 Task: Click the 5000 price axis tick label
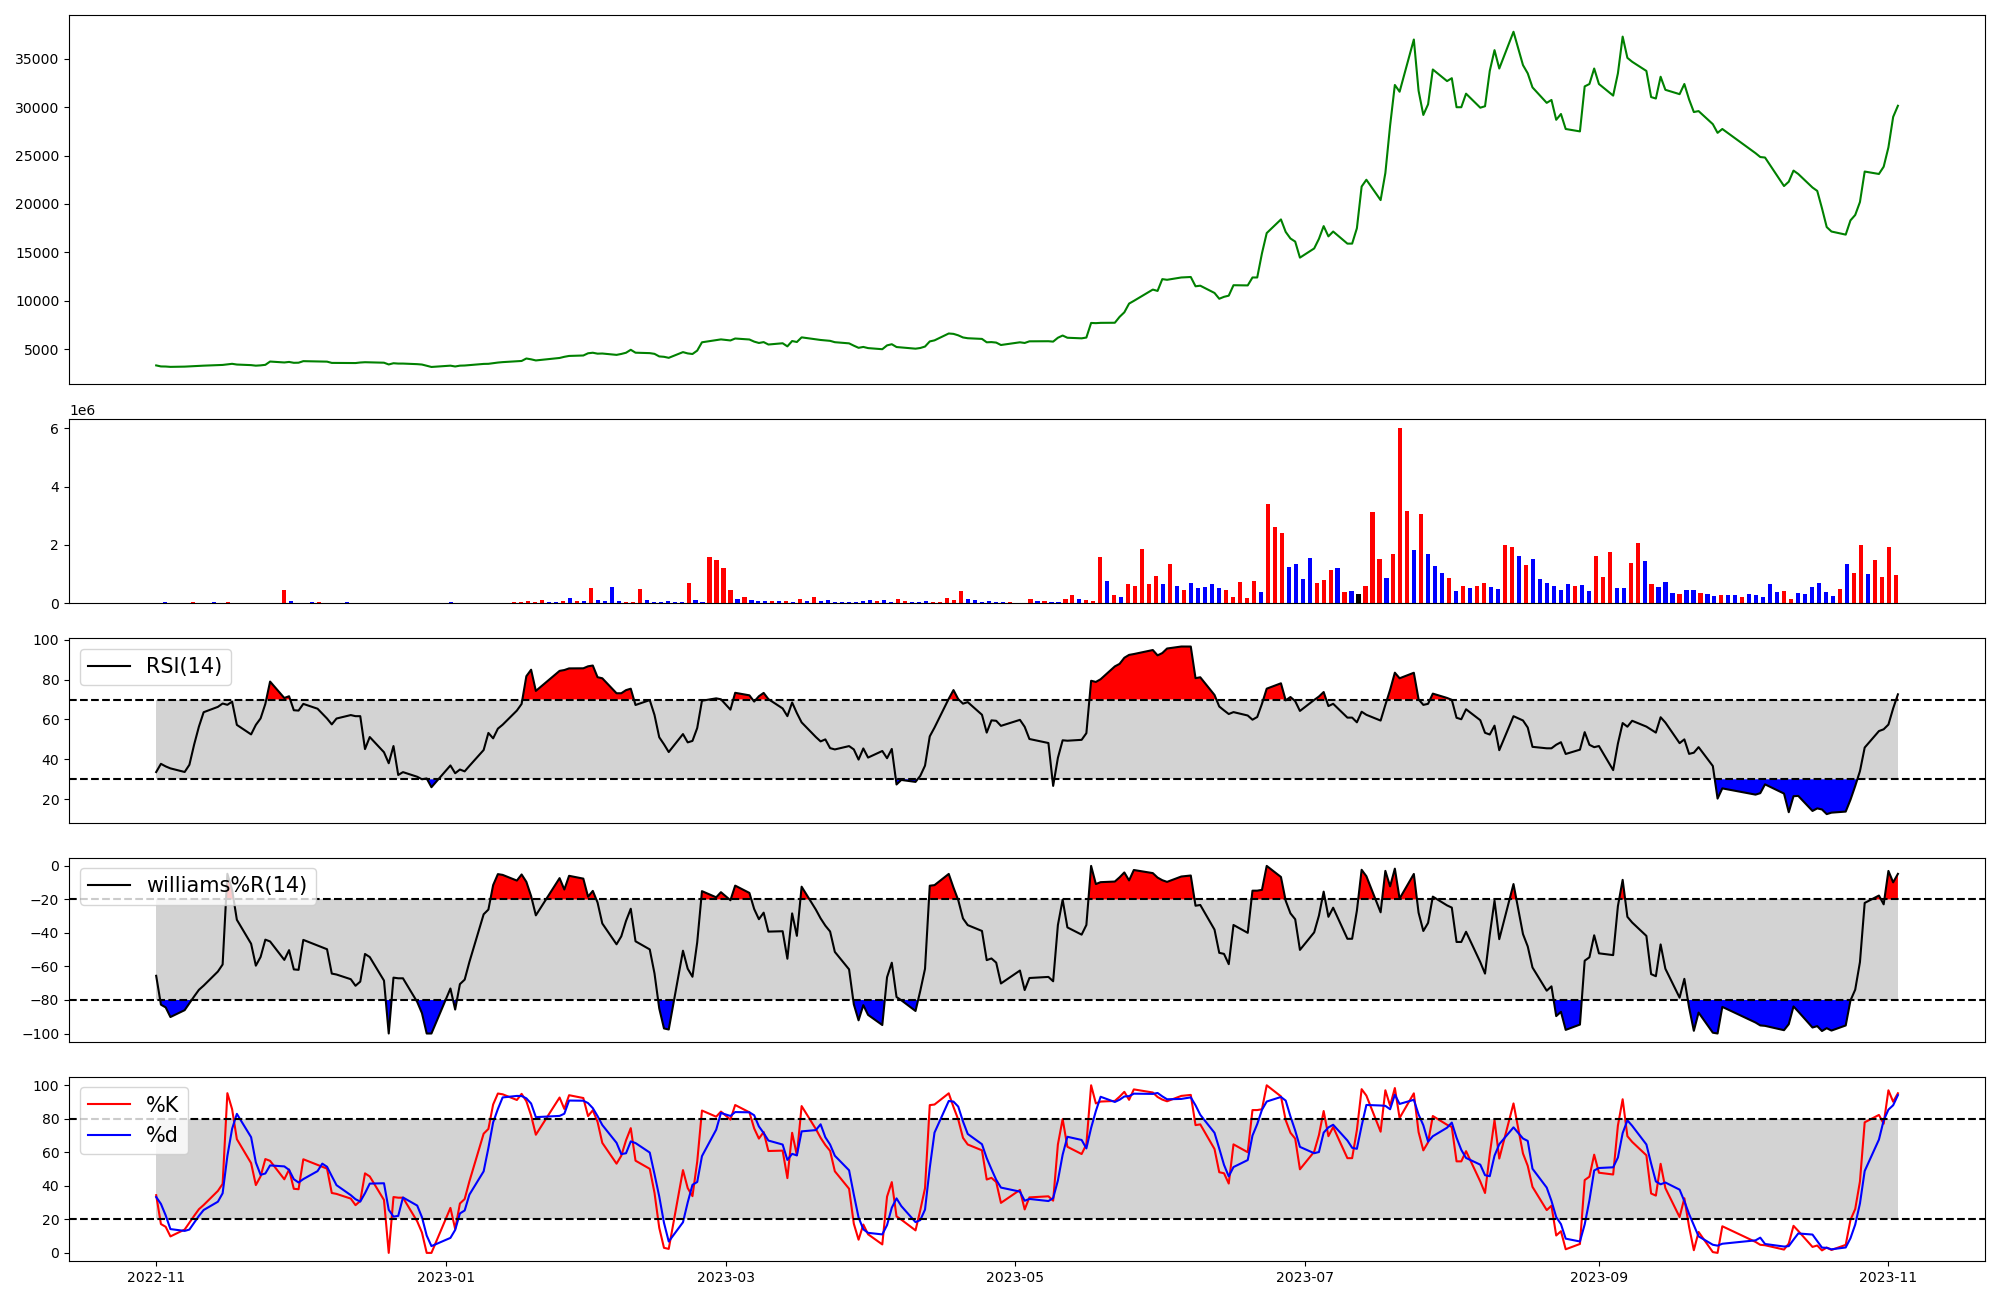pos(40,350)
